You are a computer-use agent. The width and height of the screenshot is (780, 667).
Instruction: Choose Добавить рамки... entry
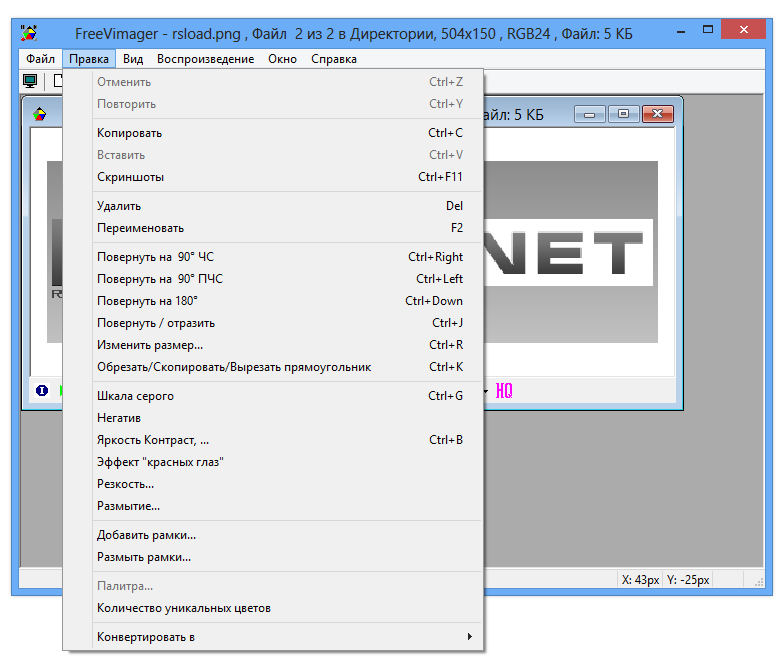coord(273,535)
